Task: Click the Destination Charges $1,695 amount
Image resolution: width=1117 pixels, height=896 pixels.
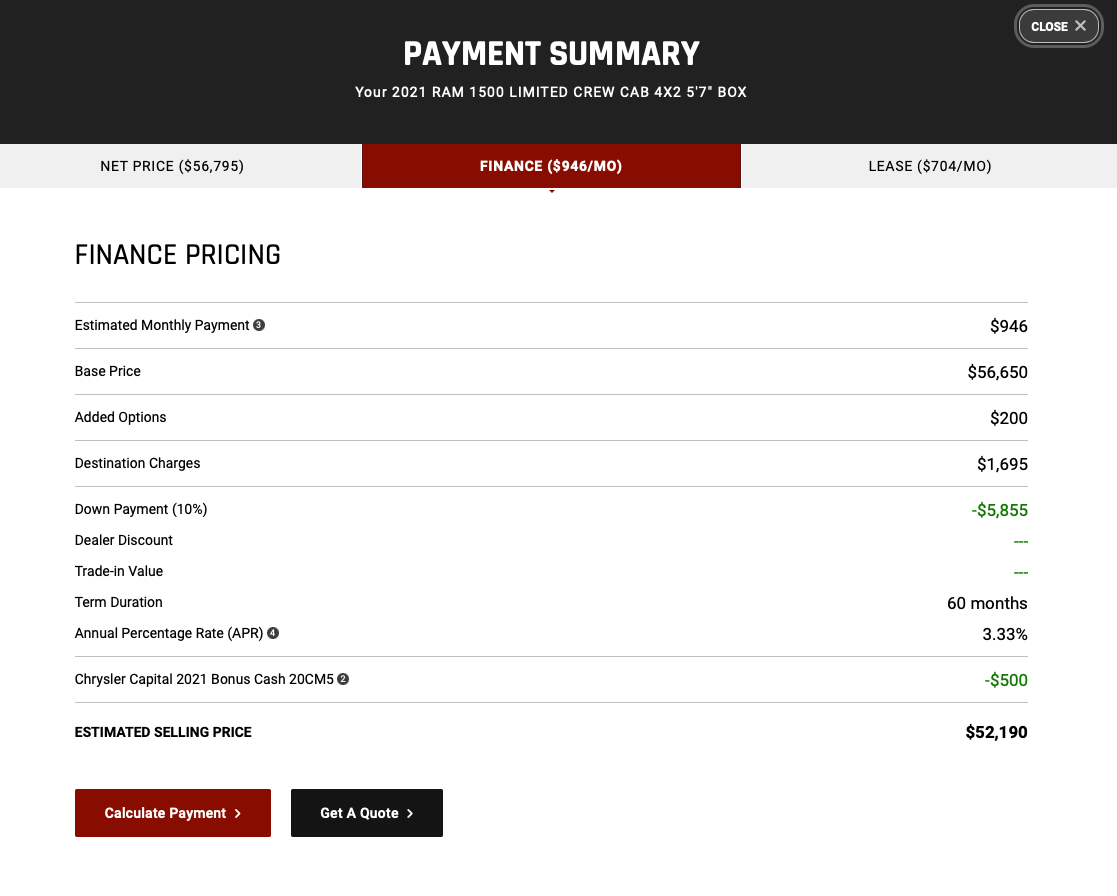Action: (1002, 464)
